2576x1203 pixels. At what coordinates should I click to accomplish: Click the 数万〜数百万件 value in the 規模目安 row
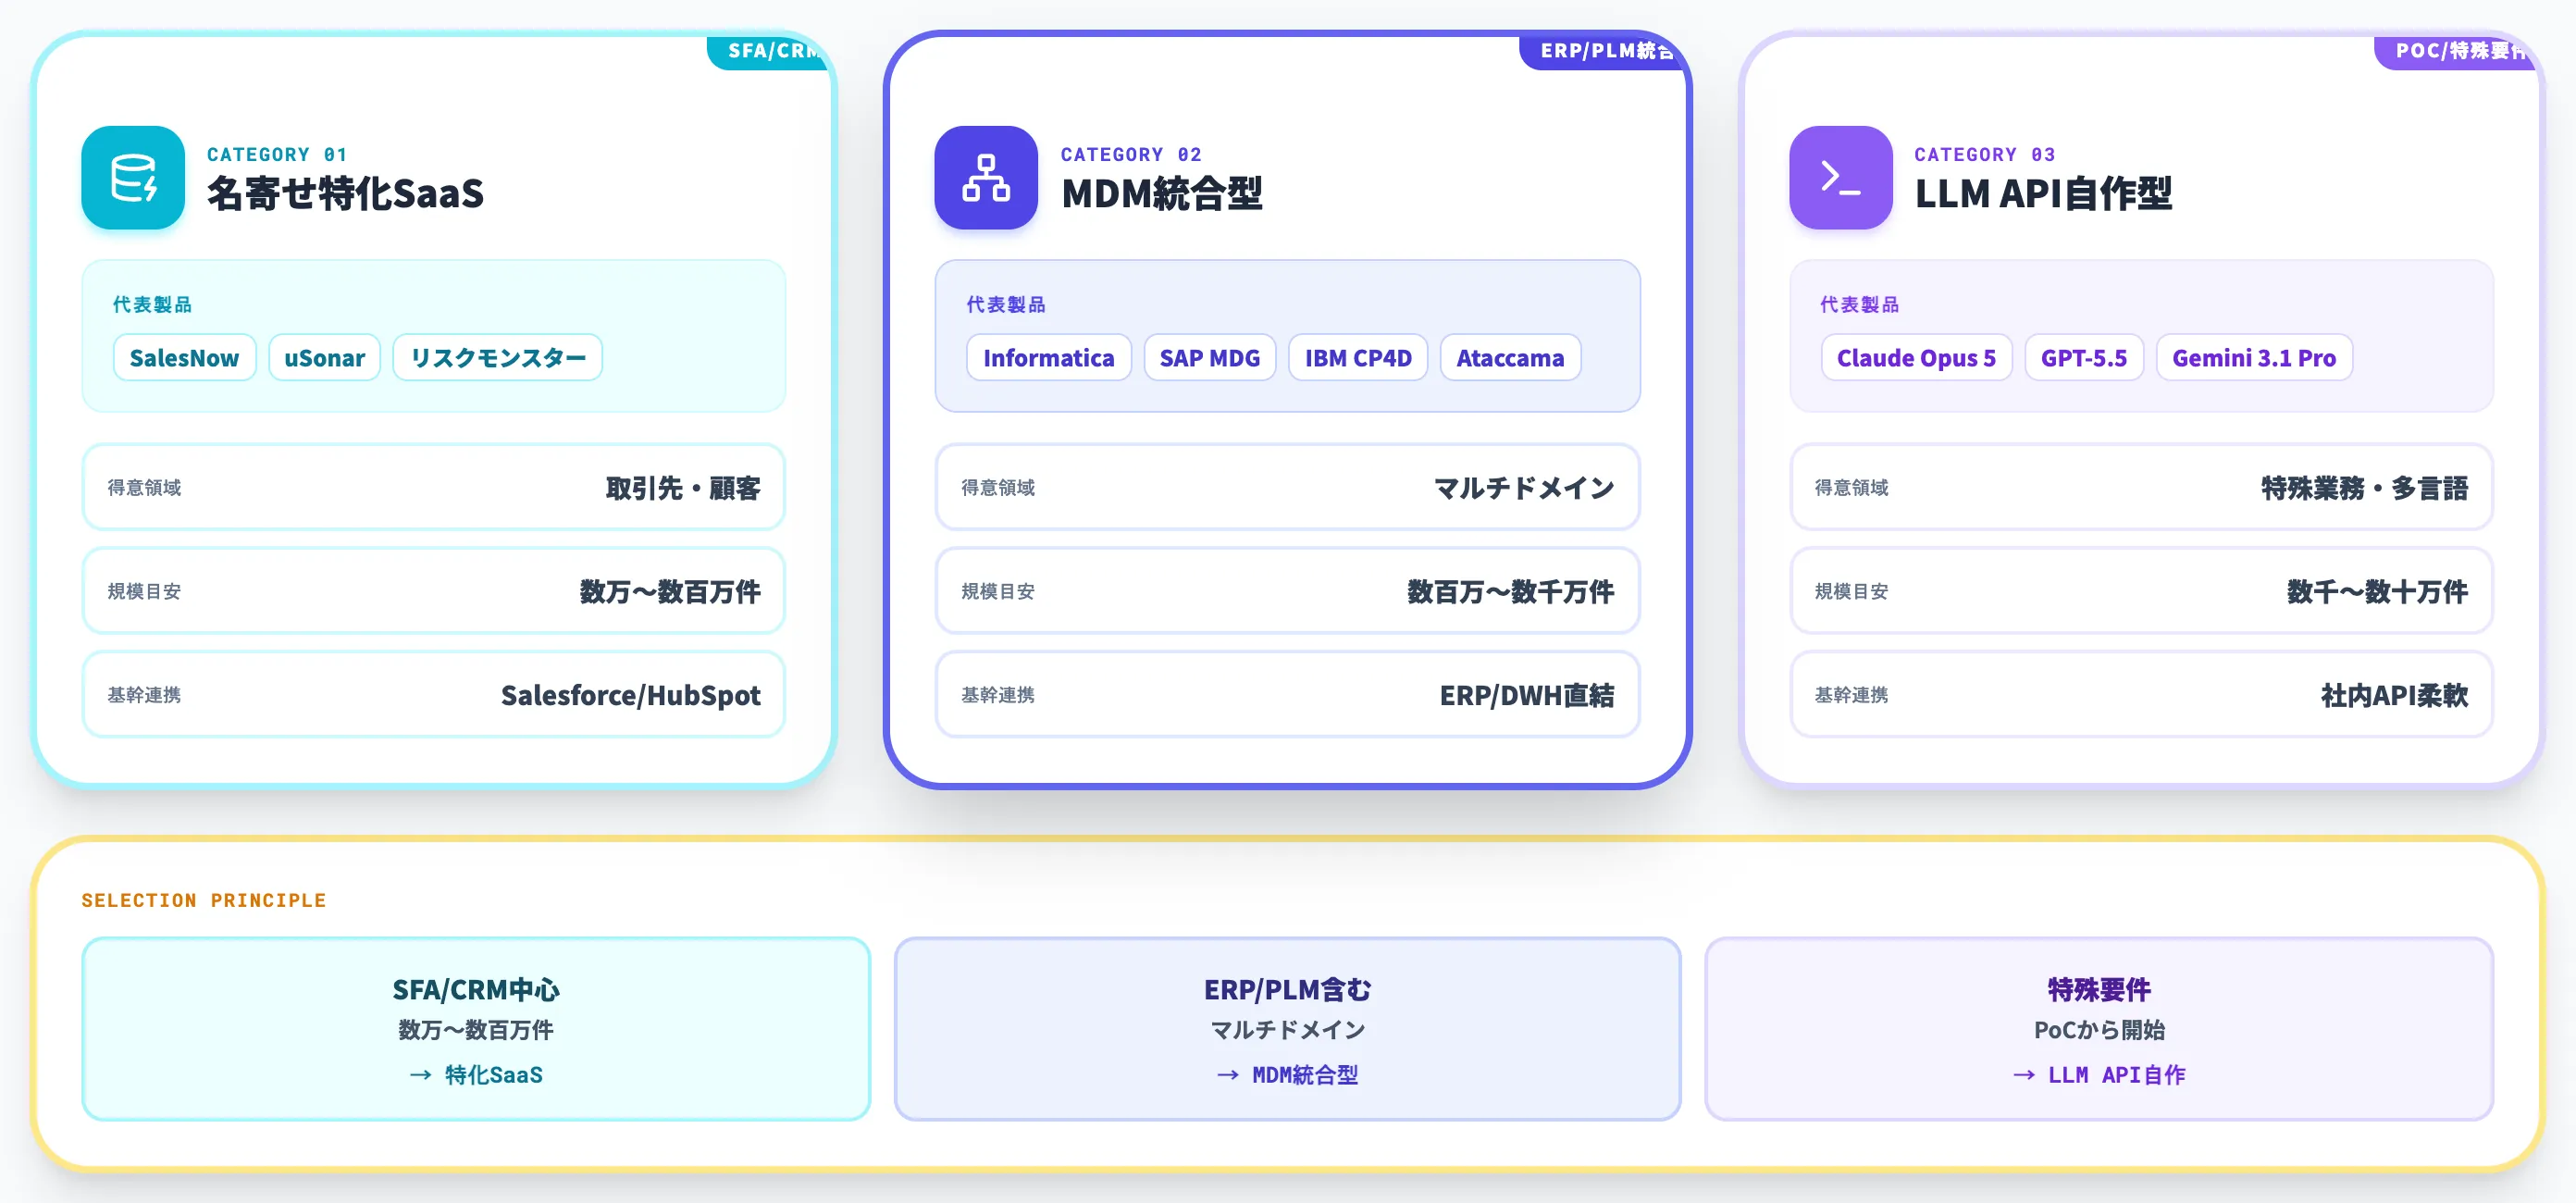tap(670, 592)
